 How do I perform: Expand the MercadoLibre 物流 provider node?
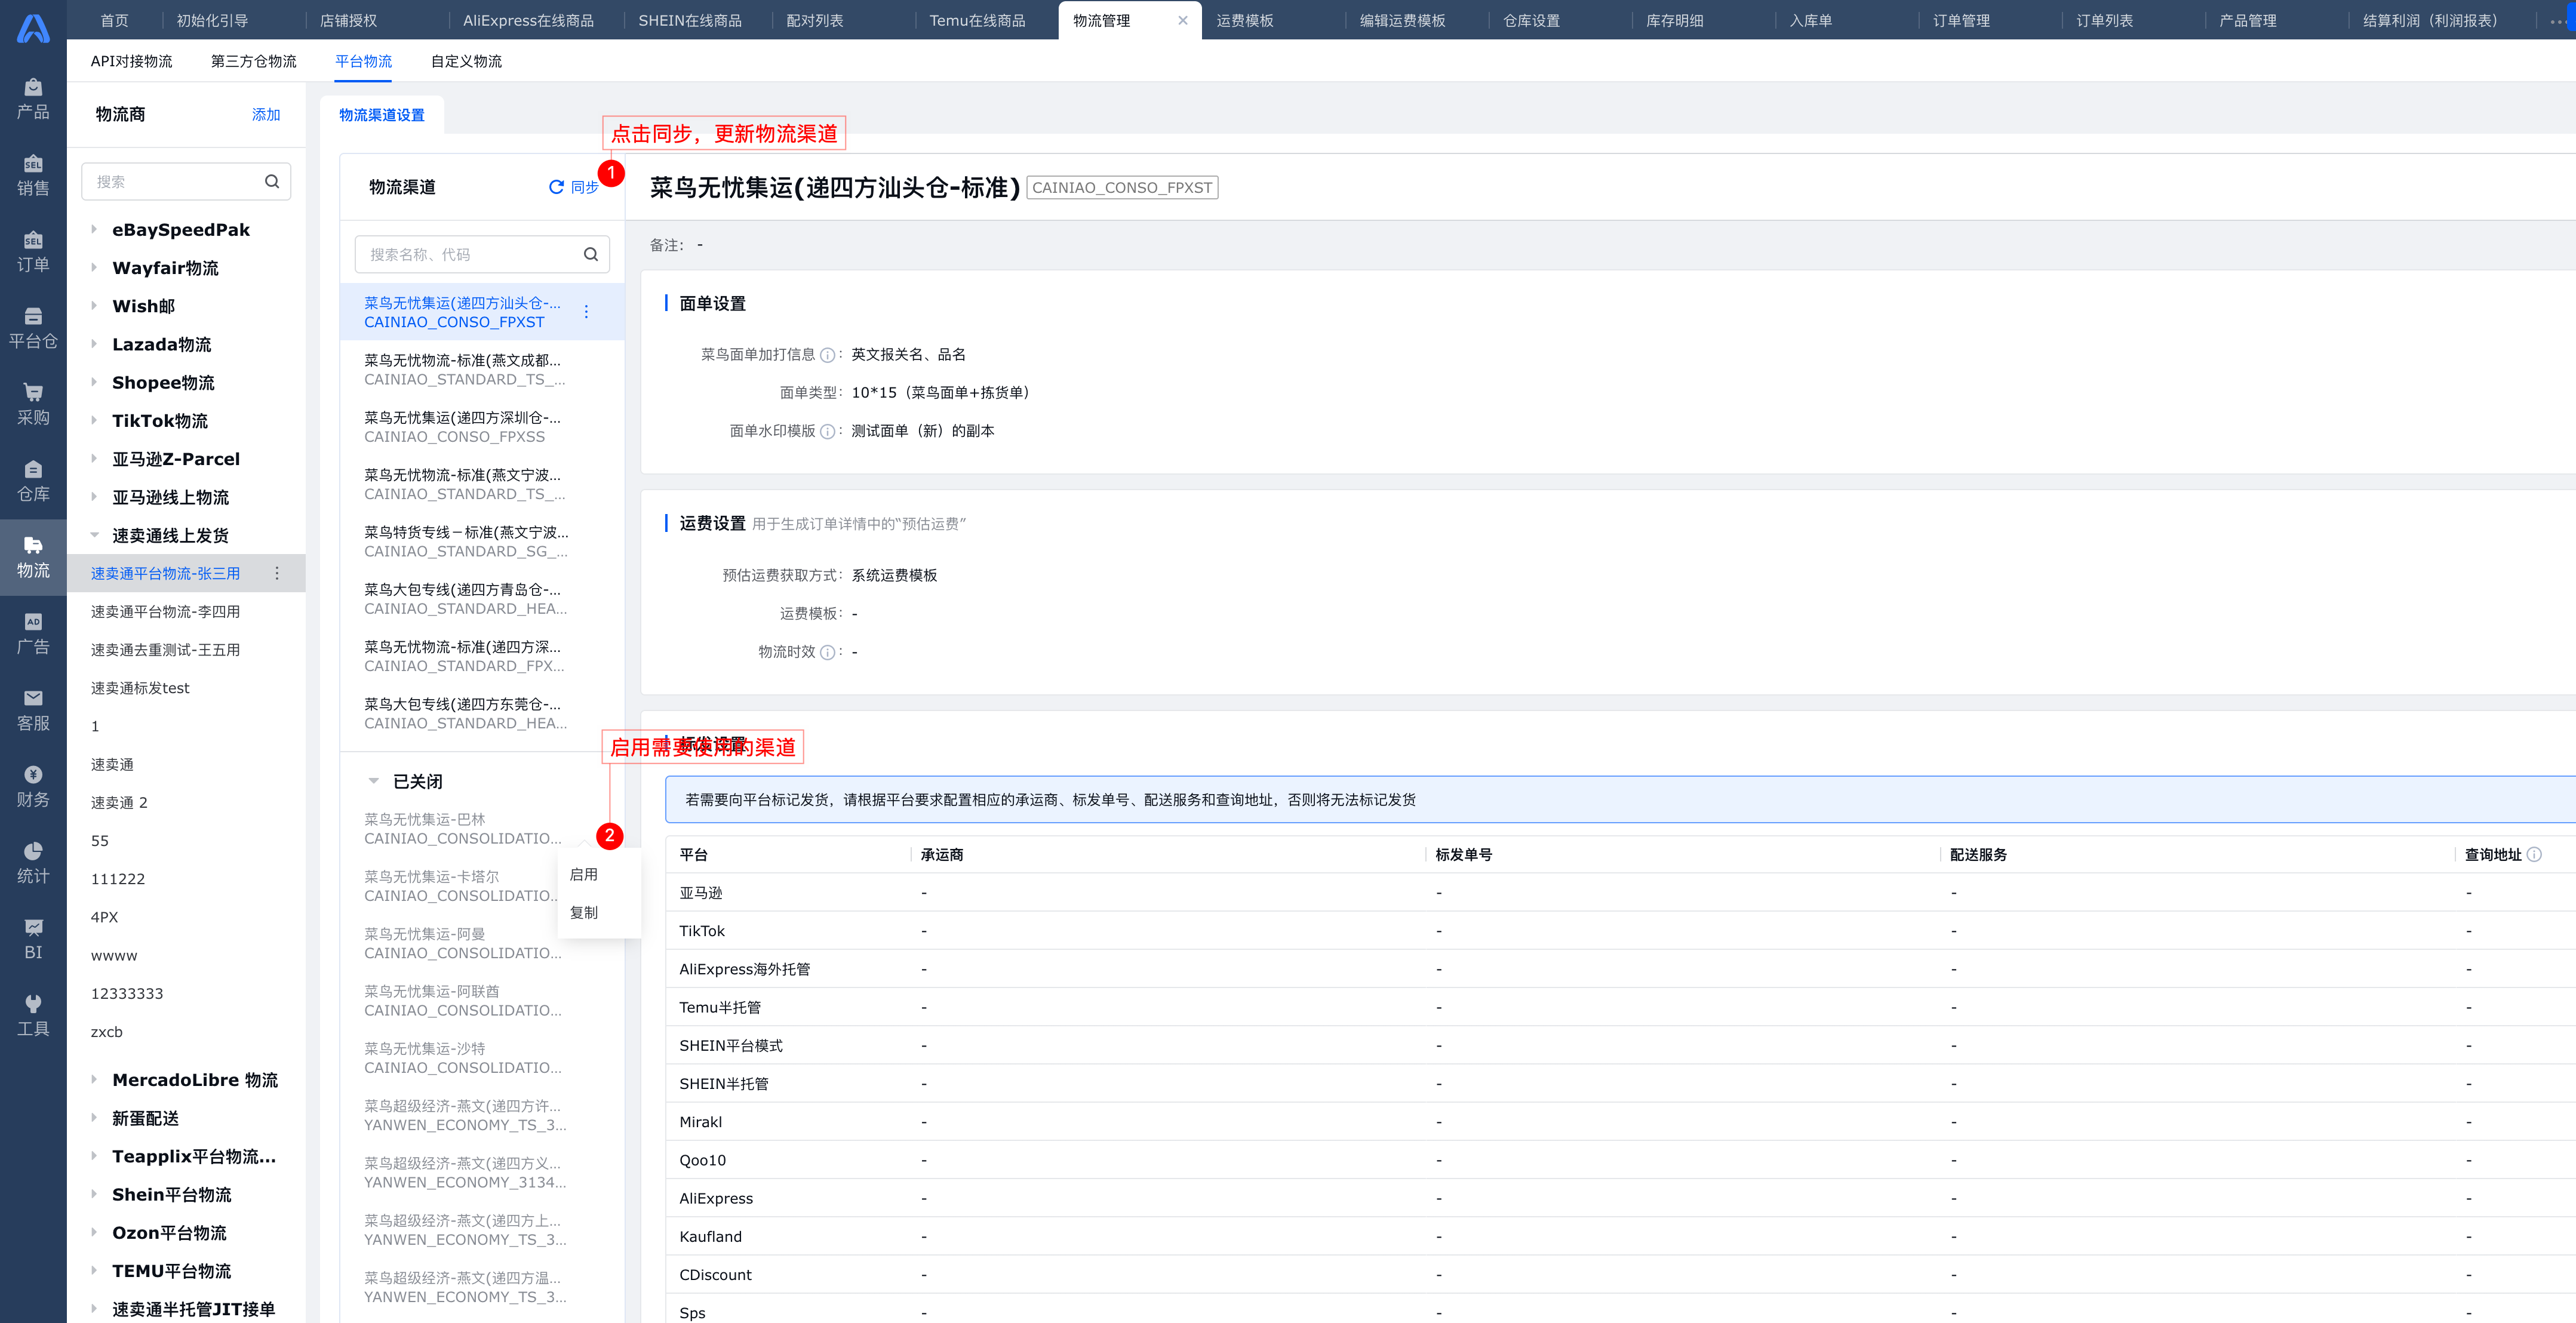(x=94, y=1080)
